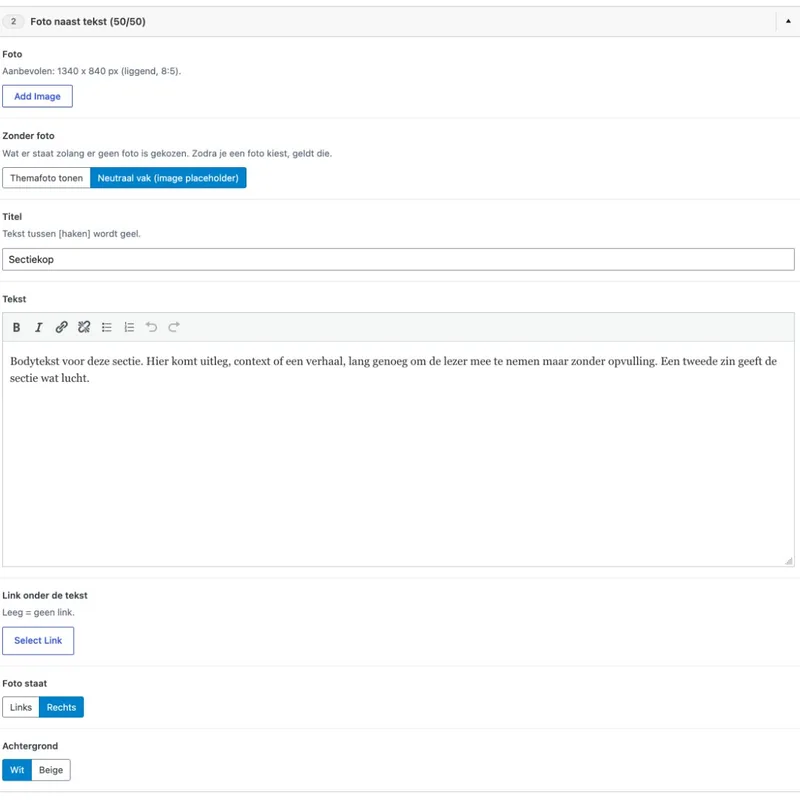
Task: Insert a link with the chain icon
Action: 61,327
